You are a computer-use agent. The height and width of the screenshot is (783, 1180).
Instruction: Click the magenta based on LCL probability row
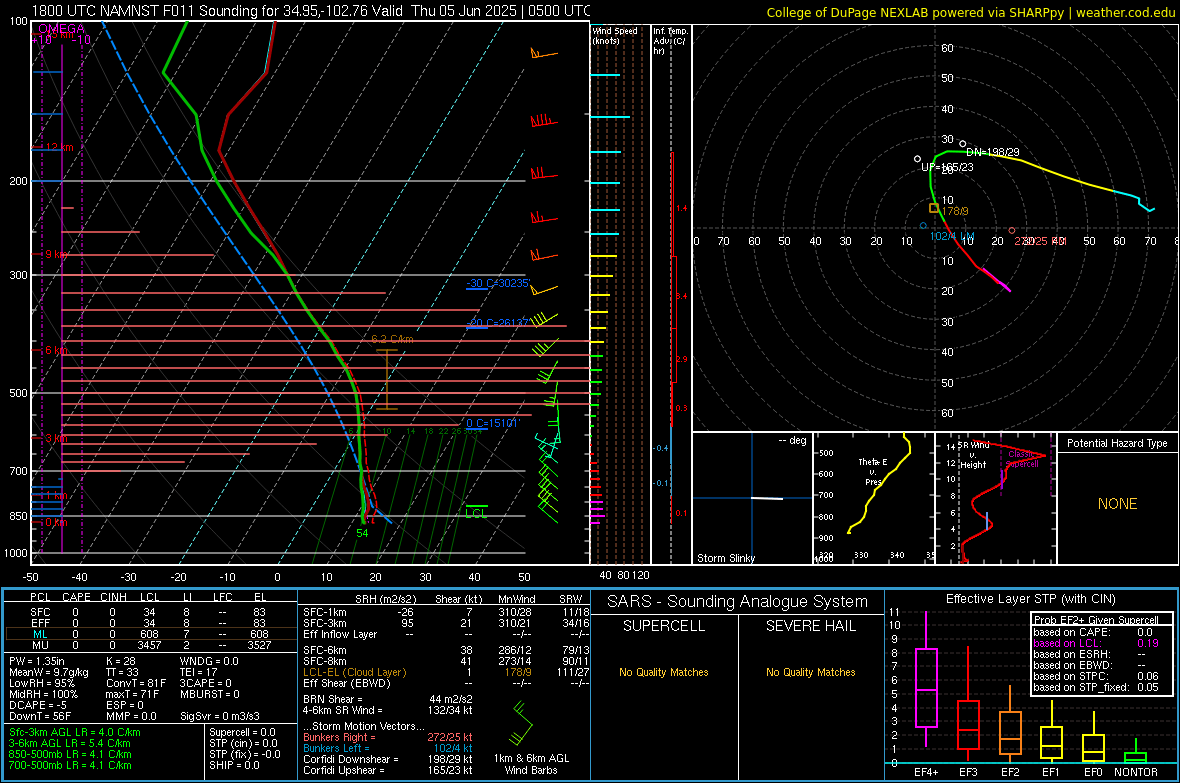[1096, 643]
